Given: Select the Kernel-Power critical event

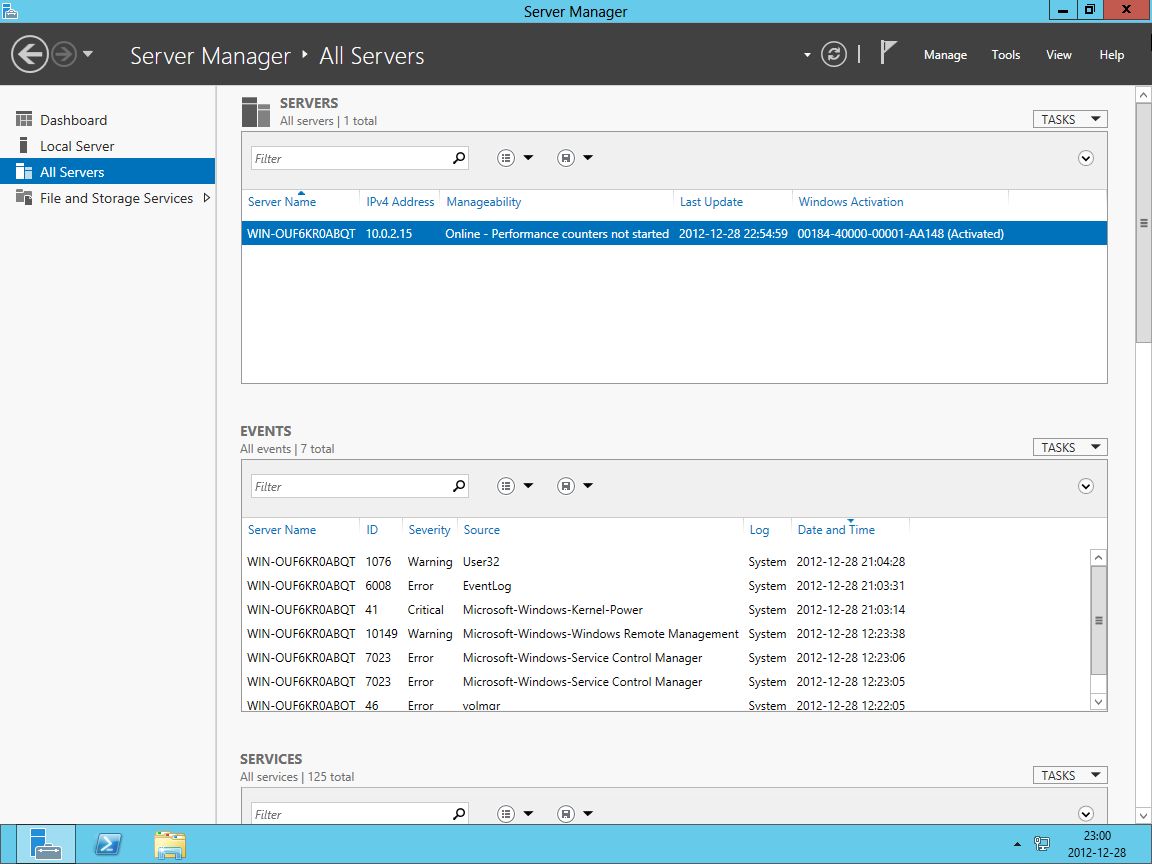Looking at the screenshot, I should 665,610.
